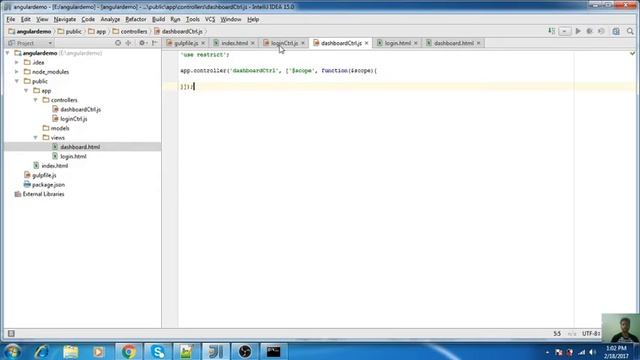Image resolution: width=640 pixels, height=360 pixels.
Task: Open the Navigate menu
Action: pos(65,19)
